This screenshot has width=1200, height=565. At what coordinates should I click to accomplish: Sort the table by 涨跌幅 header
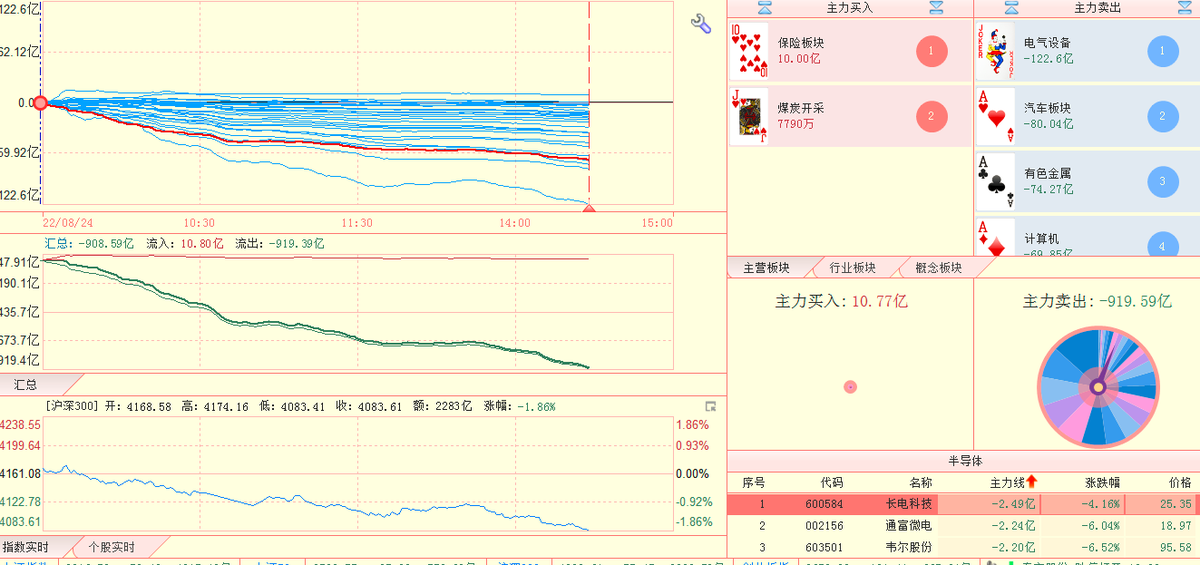(x=1101, y=482)
